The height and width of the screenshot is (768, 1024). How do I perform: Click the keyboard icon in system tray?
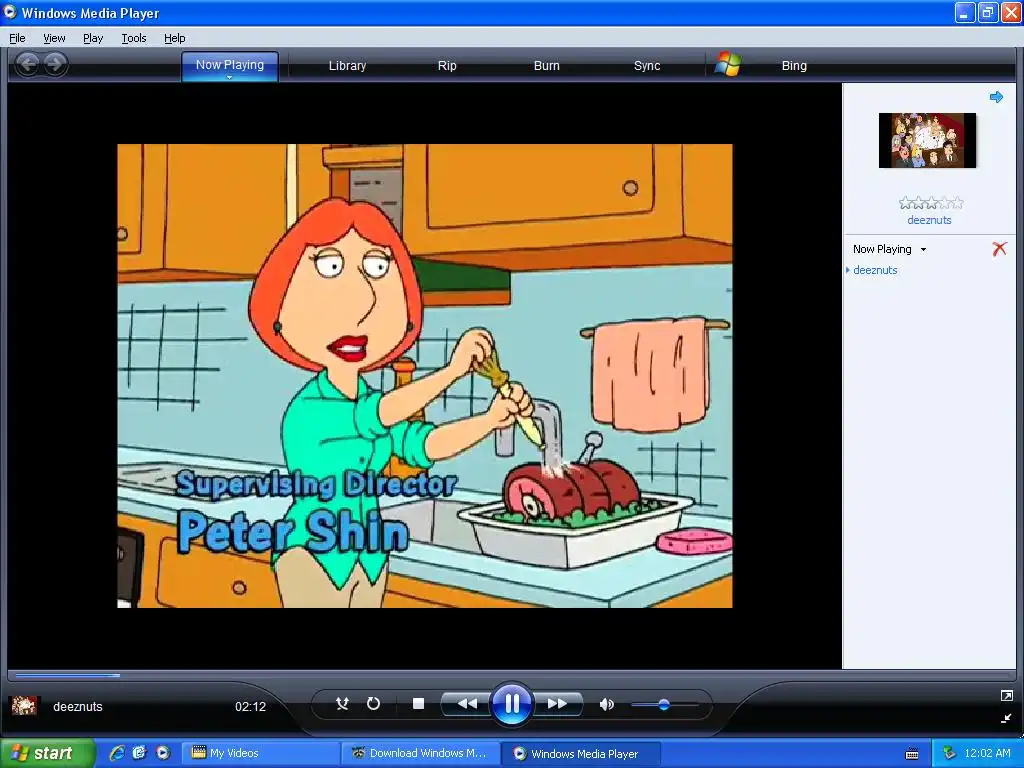tap(912, 754)
